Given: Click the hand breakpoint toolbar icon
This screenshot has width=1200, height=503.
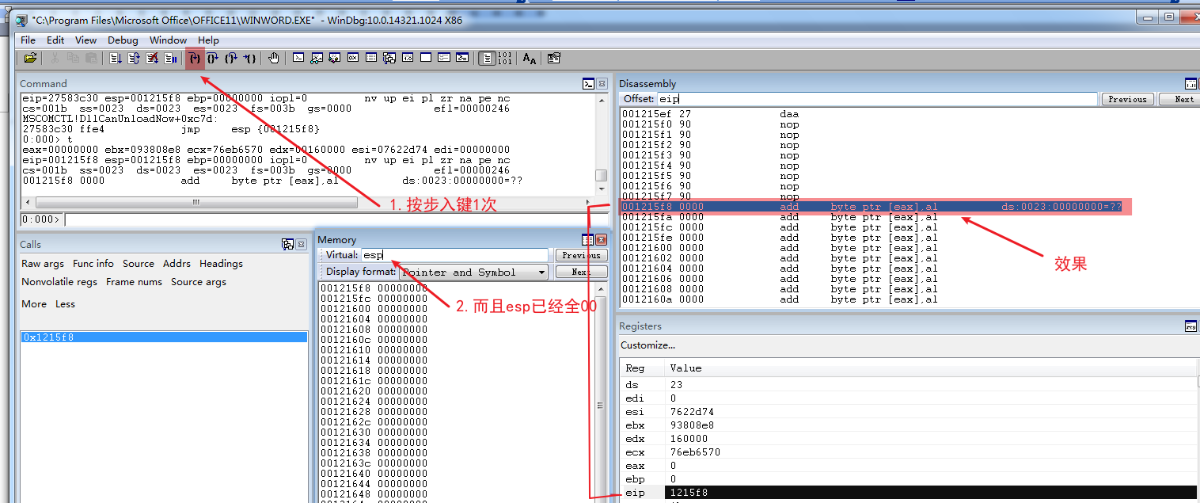Looking at the screenshot, I should pyautogui.click(x=273, y=58).
